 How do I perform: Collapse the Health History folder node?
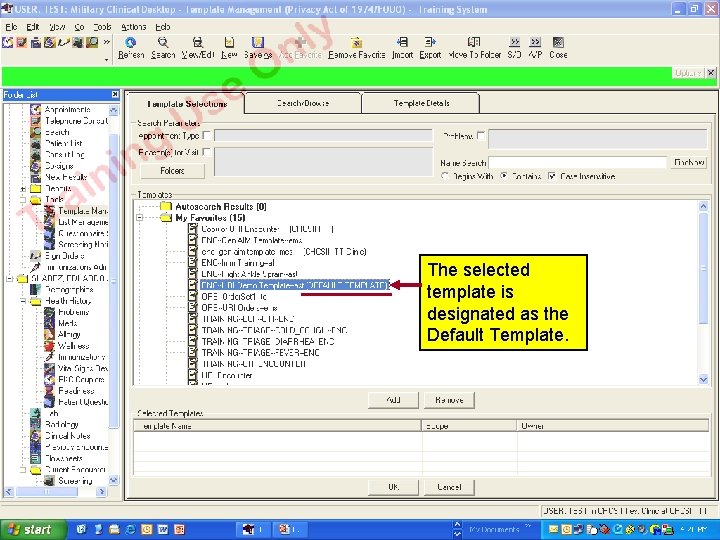(x=23, y=301)
